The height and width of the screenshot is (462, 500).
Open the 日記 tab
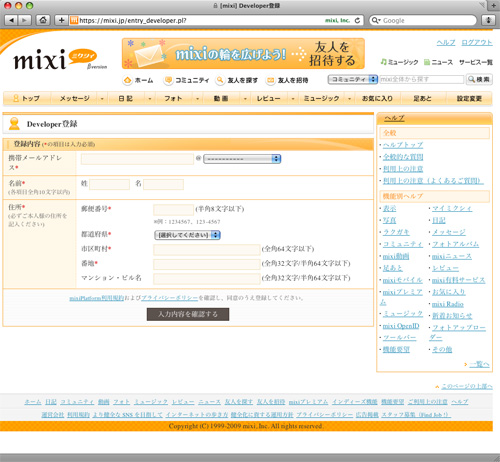126,98
